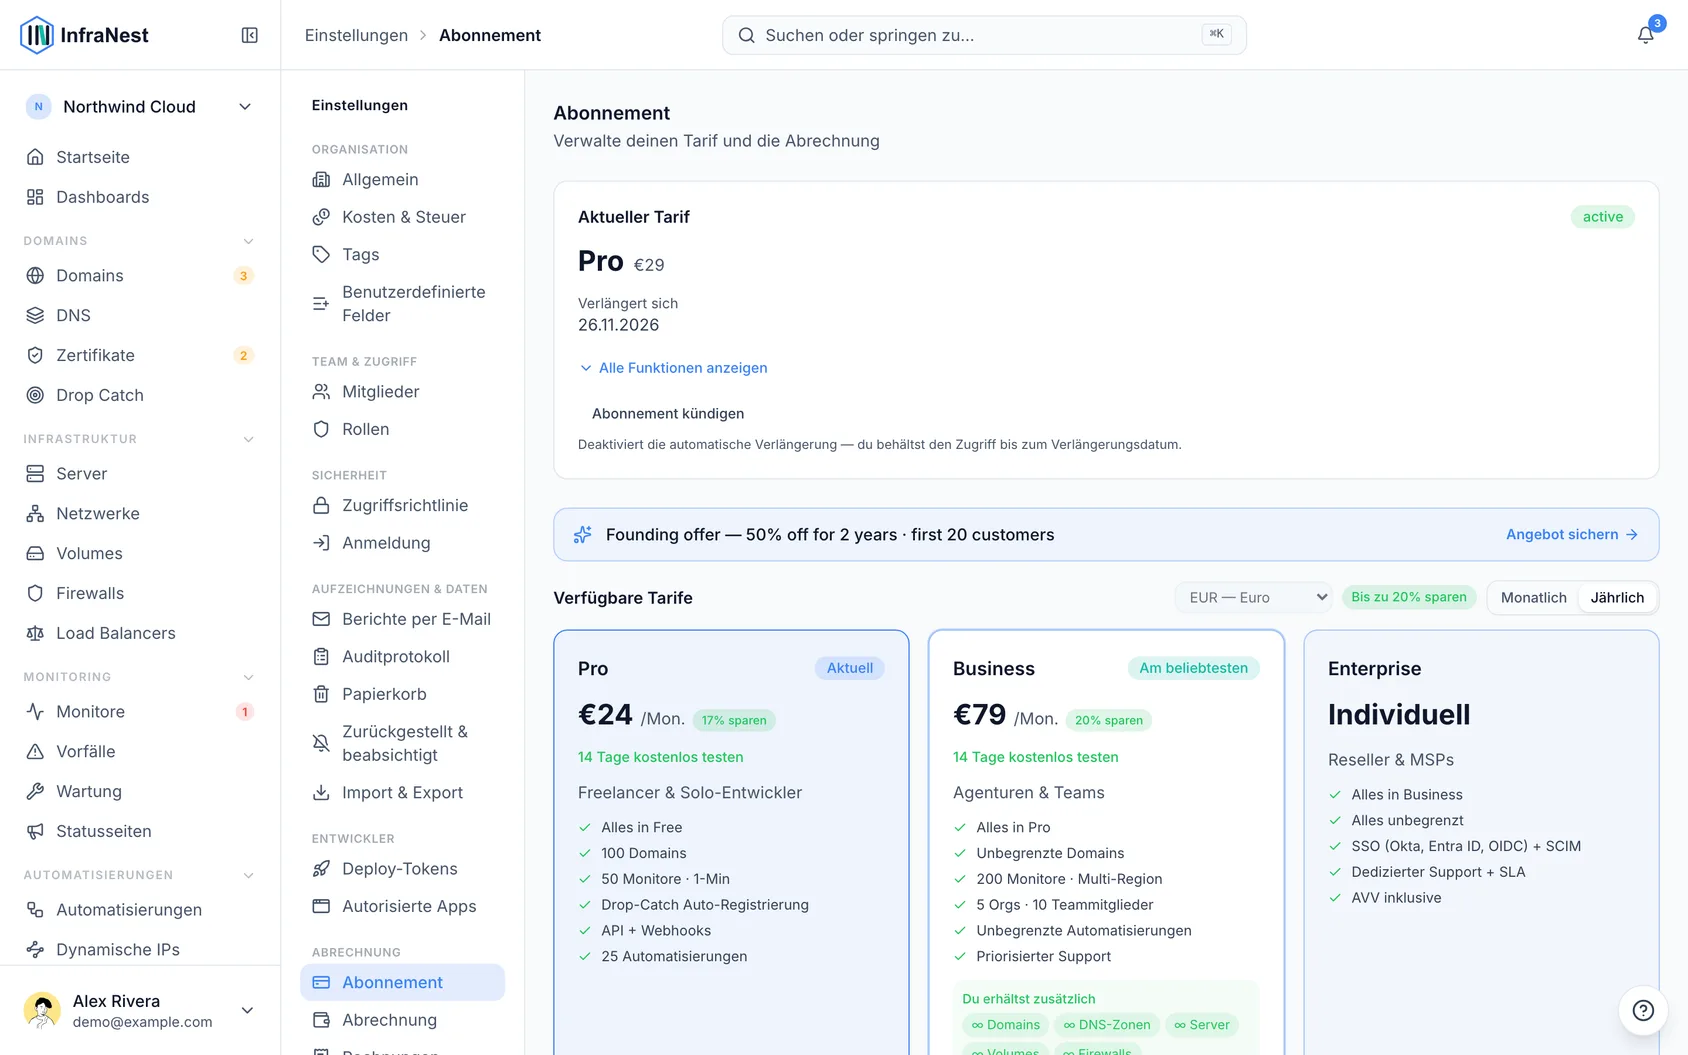
Task: Click the DNS layers icon
Action: point(35,315)
